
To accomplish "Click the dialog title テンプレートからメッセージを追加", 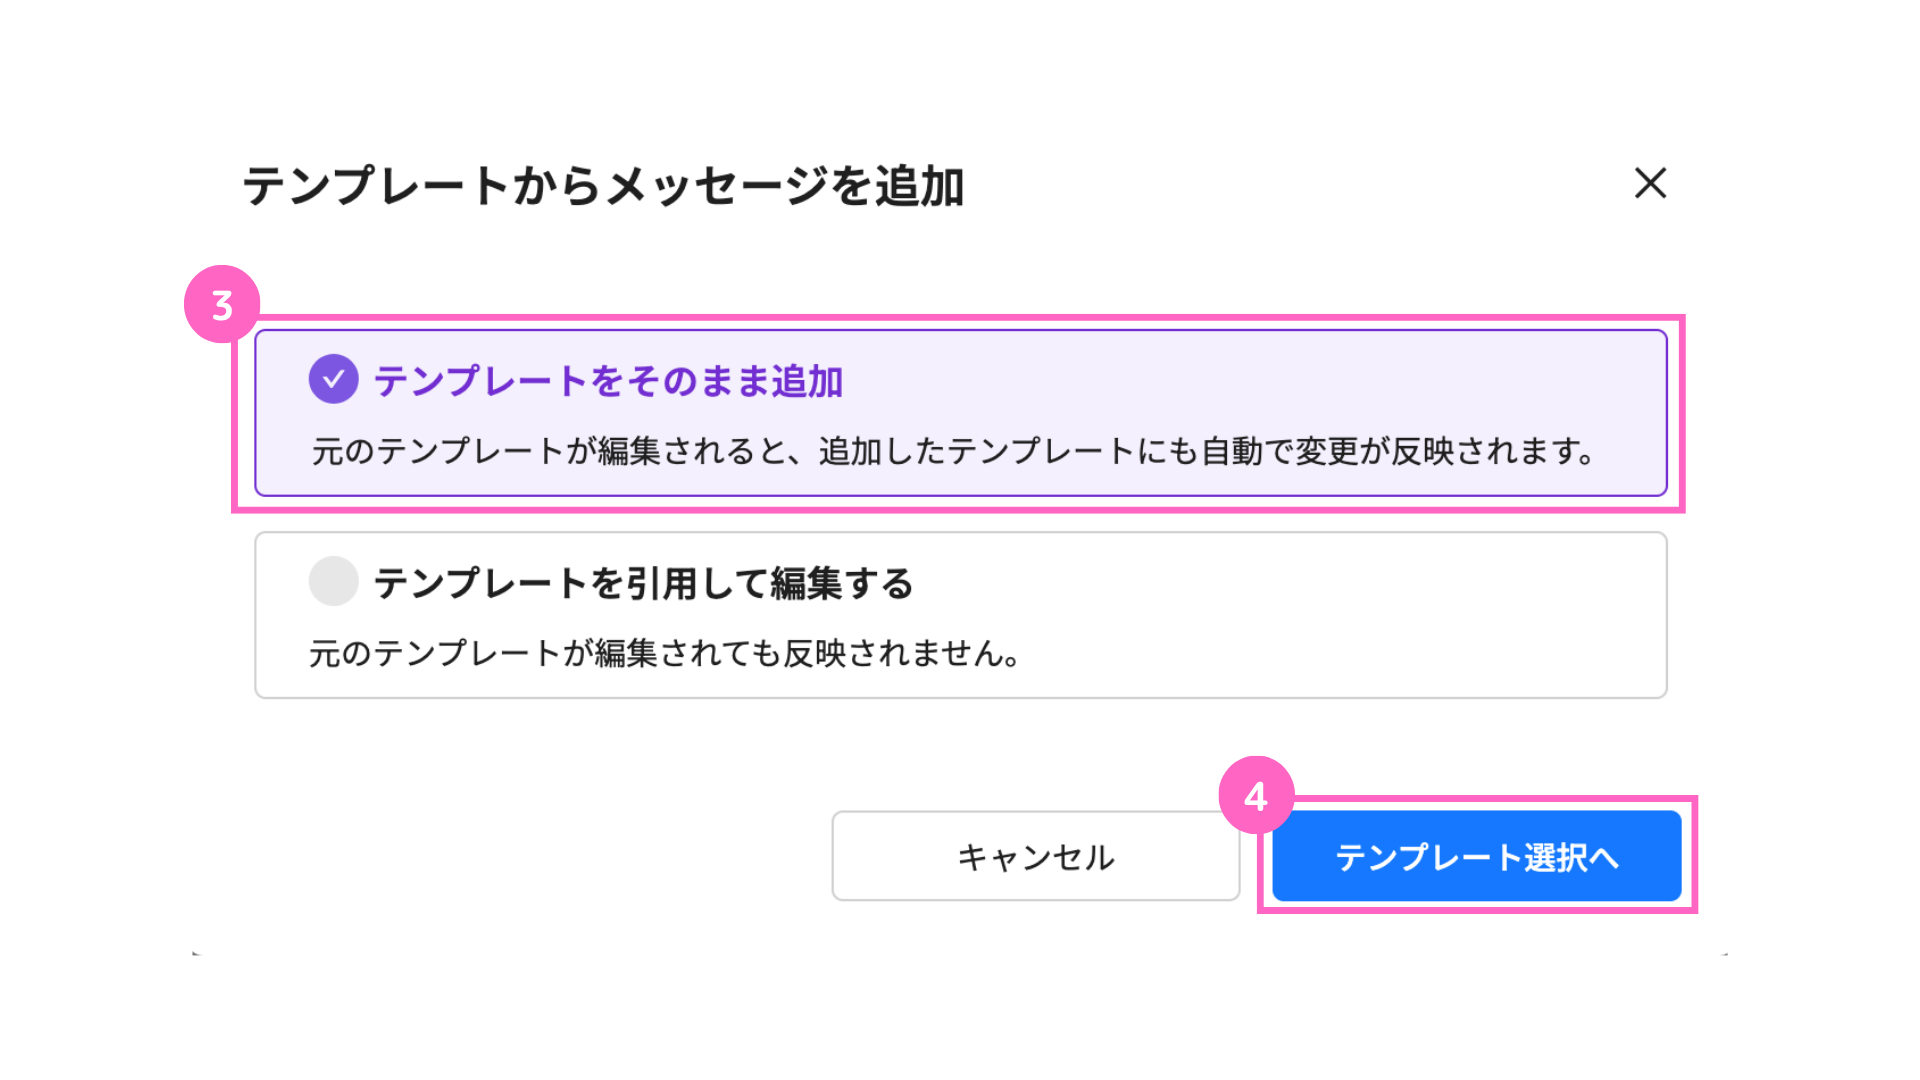I will point(603,186).
